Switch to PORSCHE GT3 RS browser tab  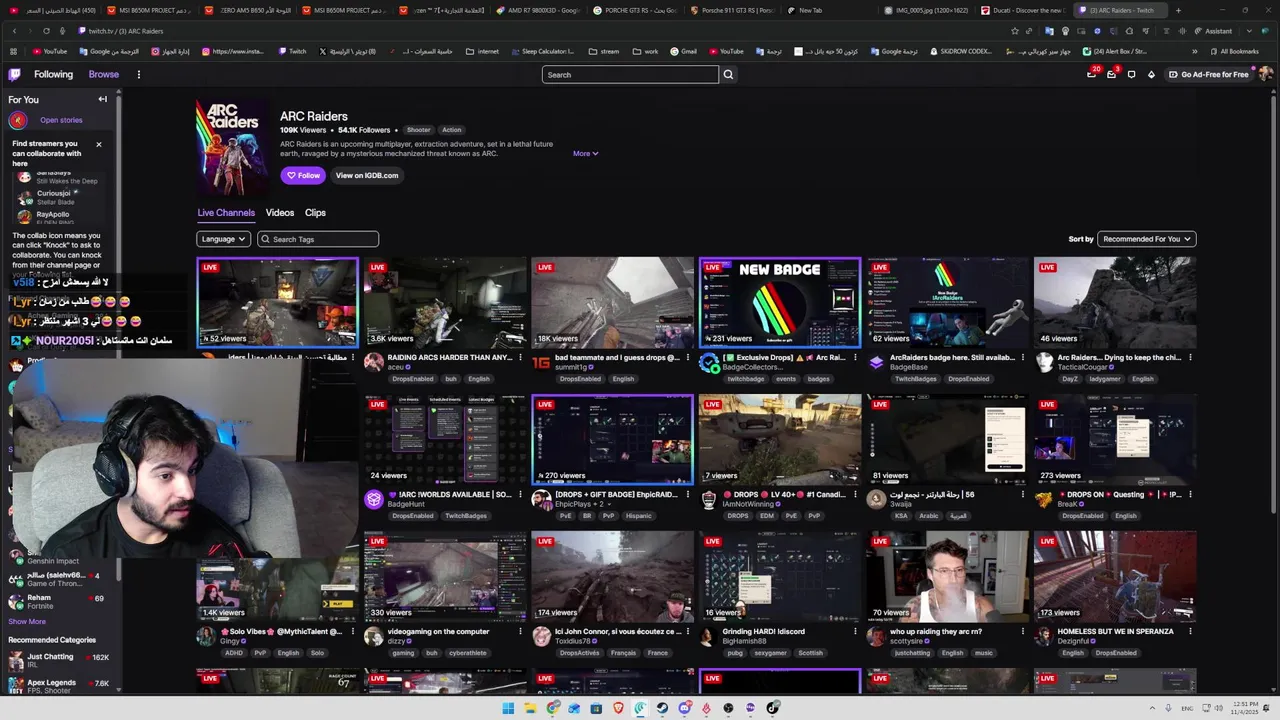click(x=635, y=10)
